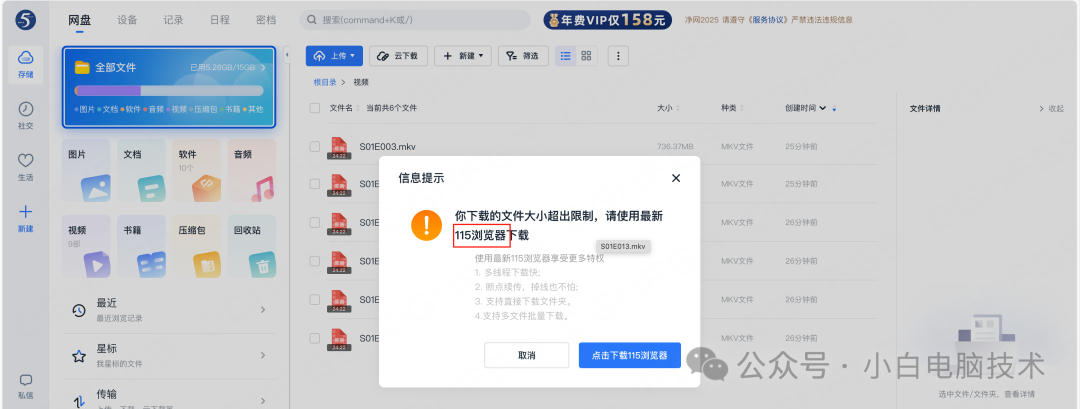Click the orange warning exclamation icon
The image size is (1080, 409).
tap(426, 225)
